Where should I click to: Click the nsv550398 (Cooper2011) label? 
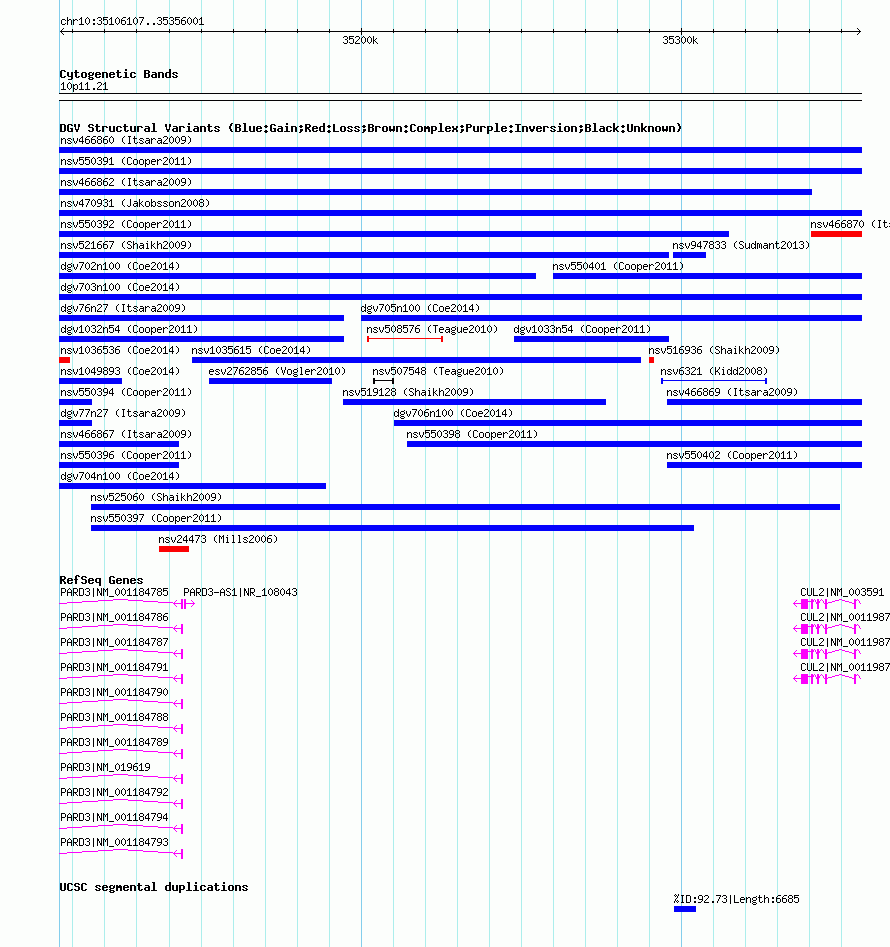coord(472,434)
